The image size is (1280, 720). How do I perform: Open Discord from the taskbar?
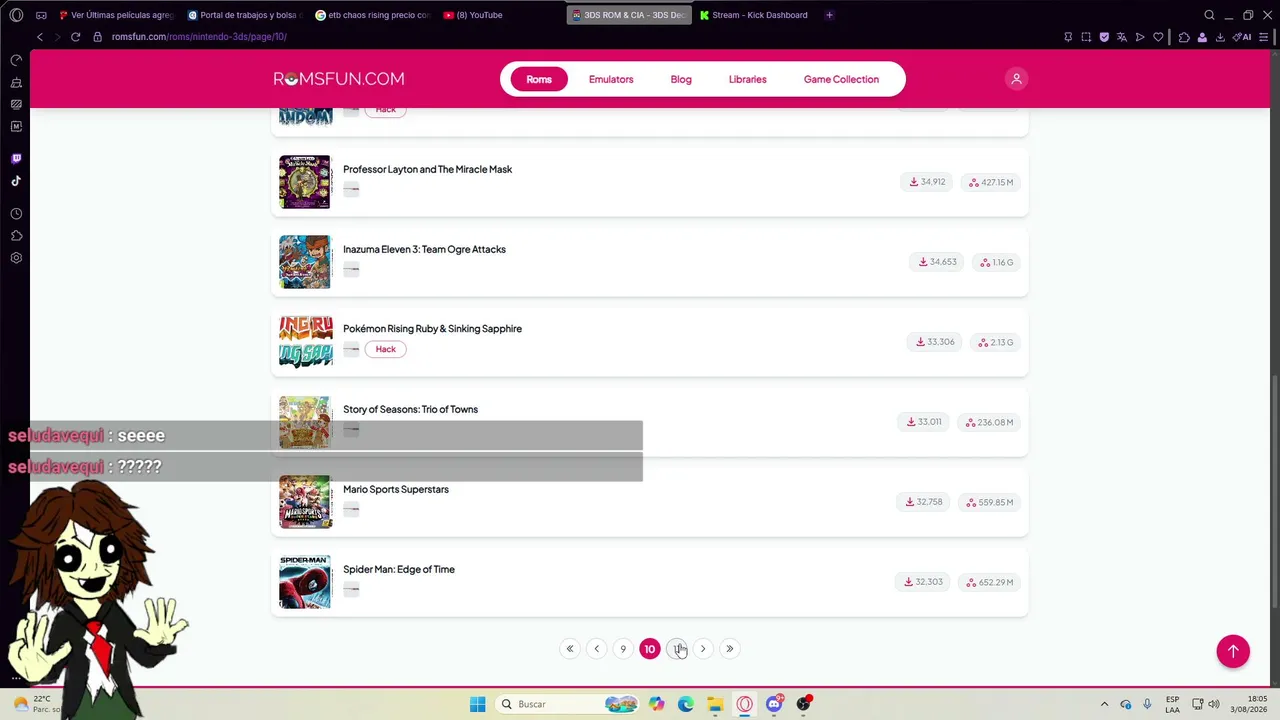click(774, 704)
